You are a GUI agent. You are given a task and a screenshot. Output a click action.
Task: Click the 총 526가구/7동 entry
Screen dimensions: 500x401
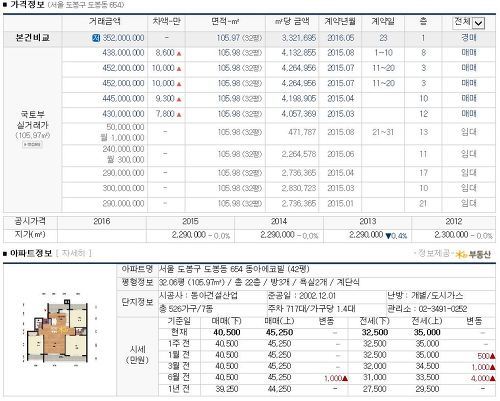point(186,309)
